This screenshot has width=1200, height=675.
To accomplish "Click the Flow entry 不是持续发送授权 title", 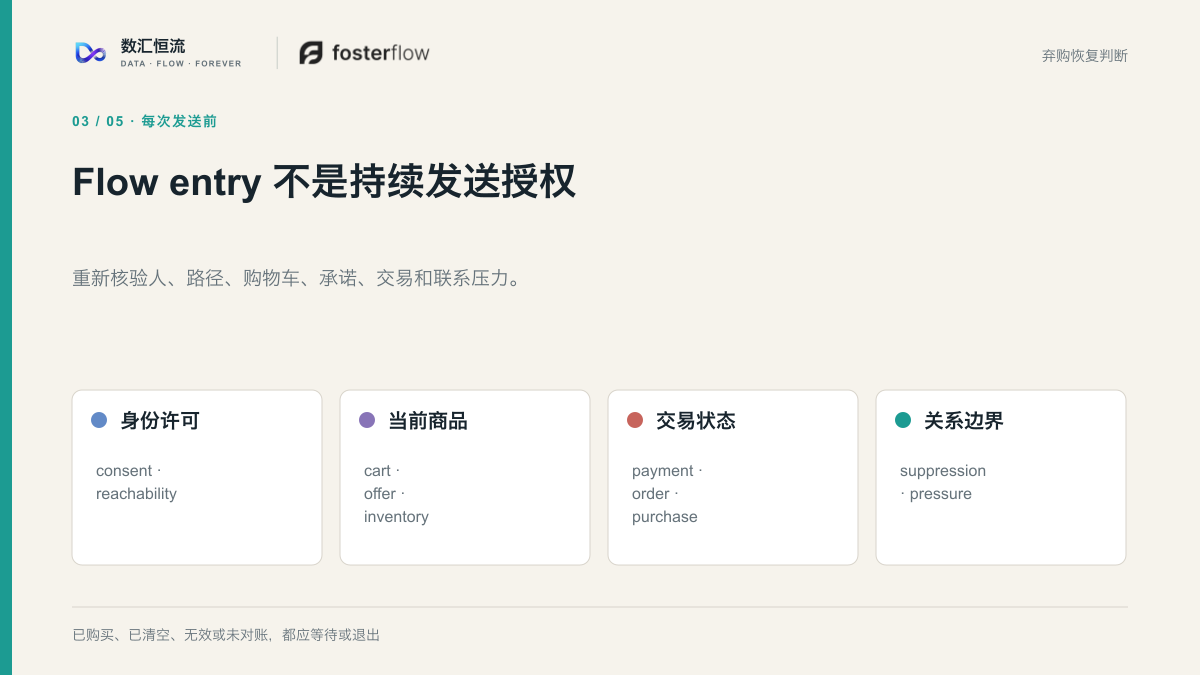I will tap(324, 182).
